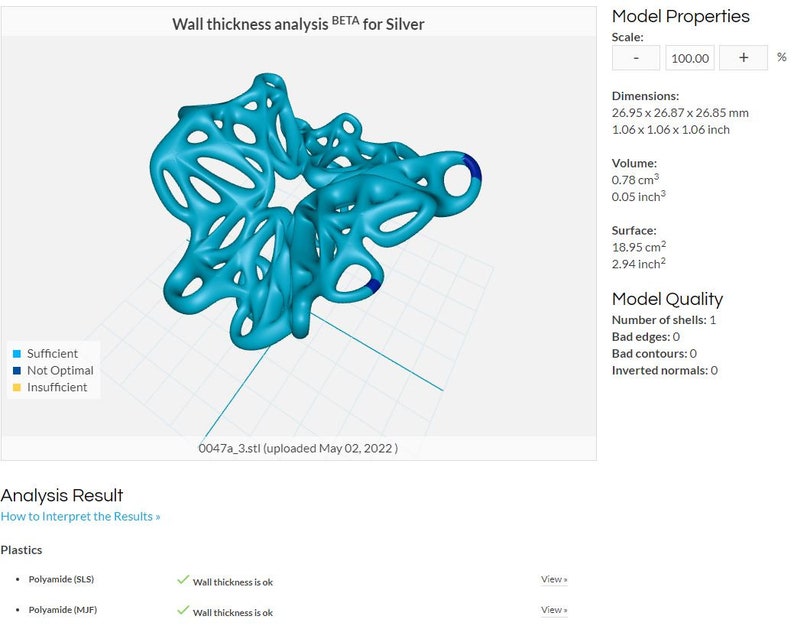Click the Analysis Result heading
794x629 pixels.
[62, 495]
